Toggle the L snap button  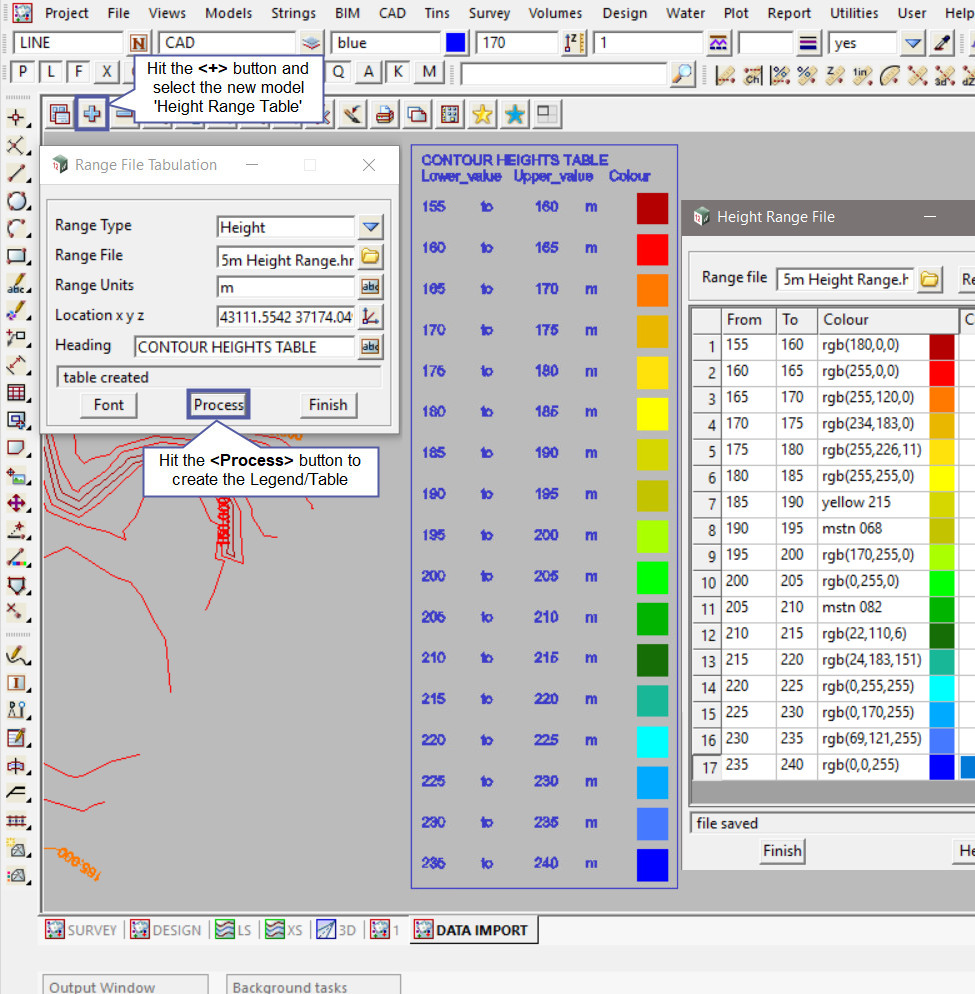pyautogui.click(x=50, y=72)
